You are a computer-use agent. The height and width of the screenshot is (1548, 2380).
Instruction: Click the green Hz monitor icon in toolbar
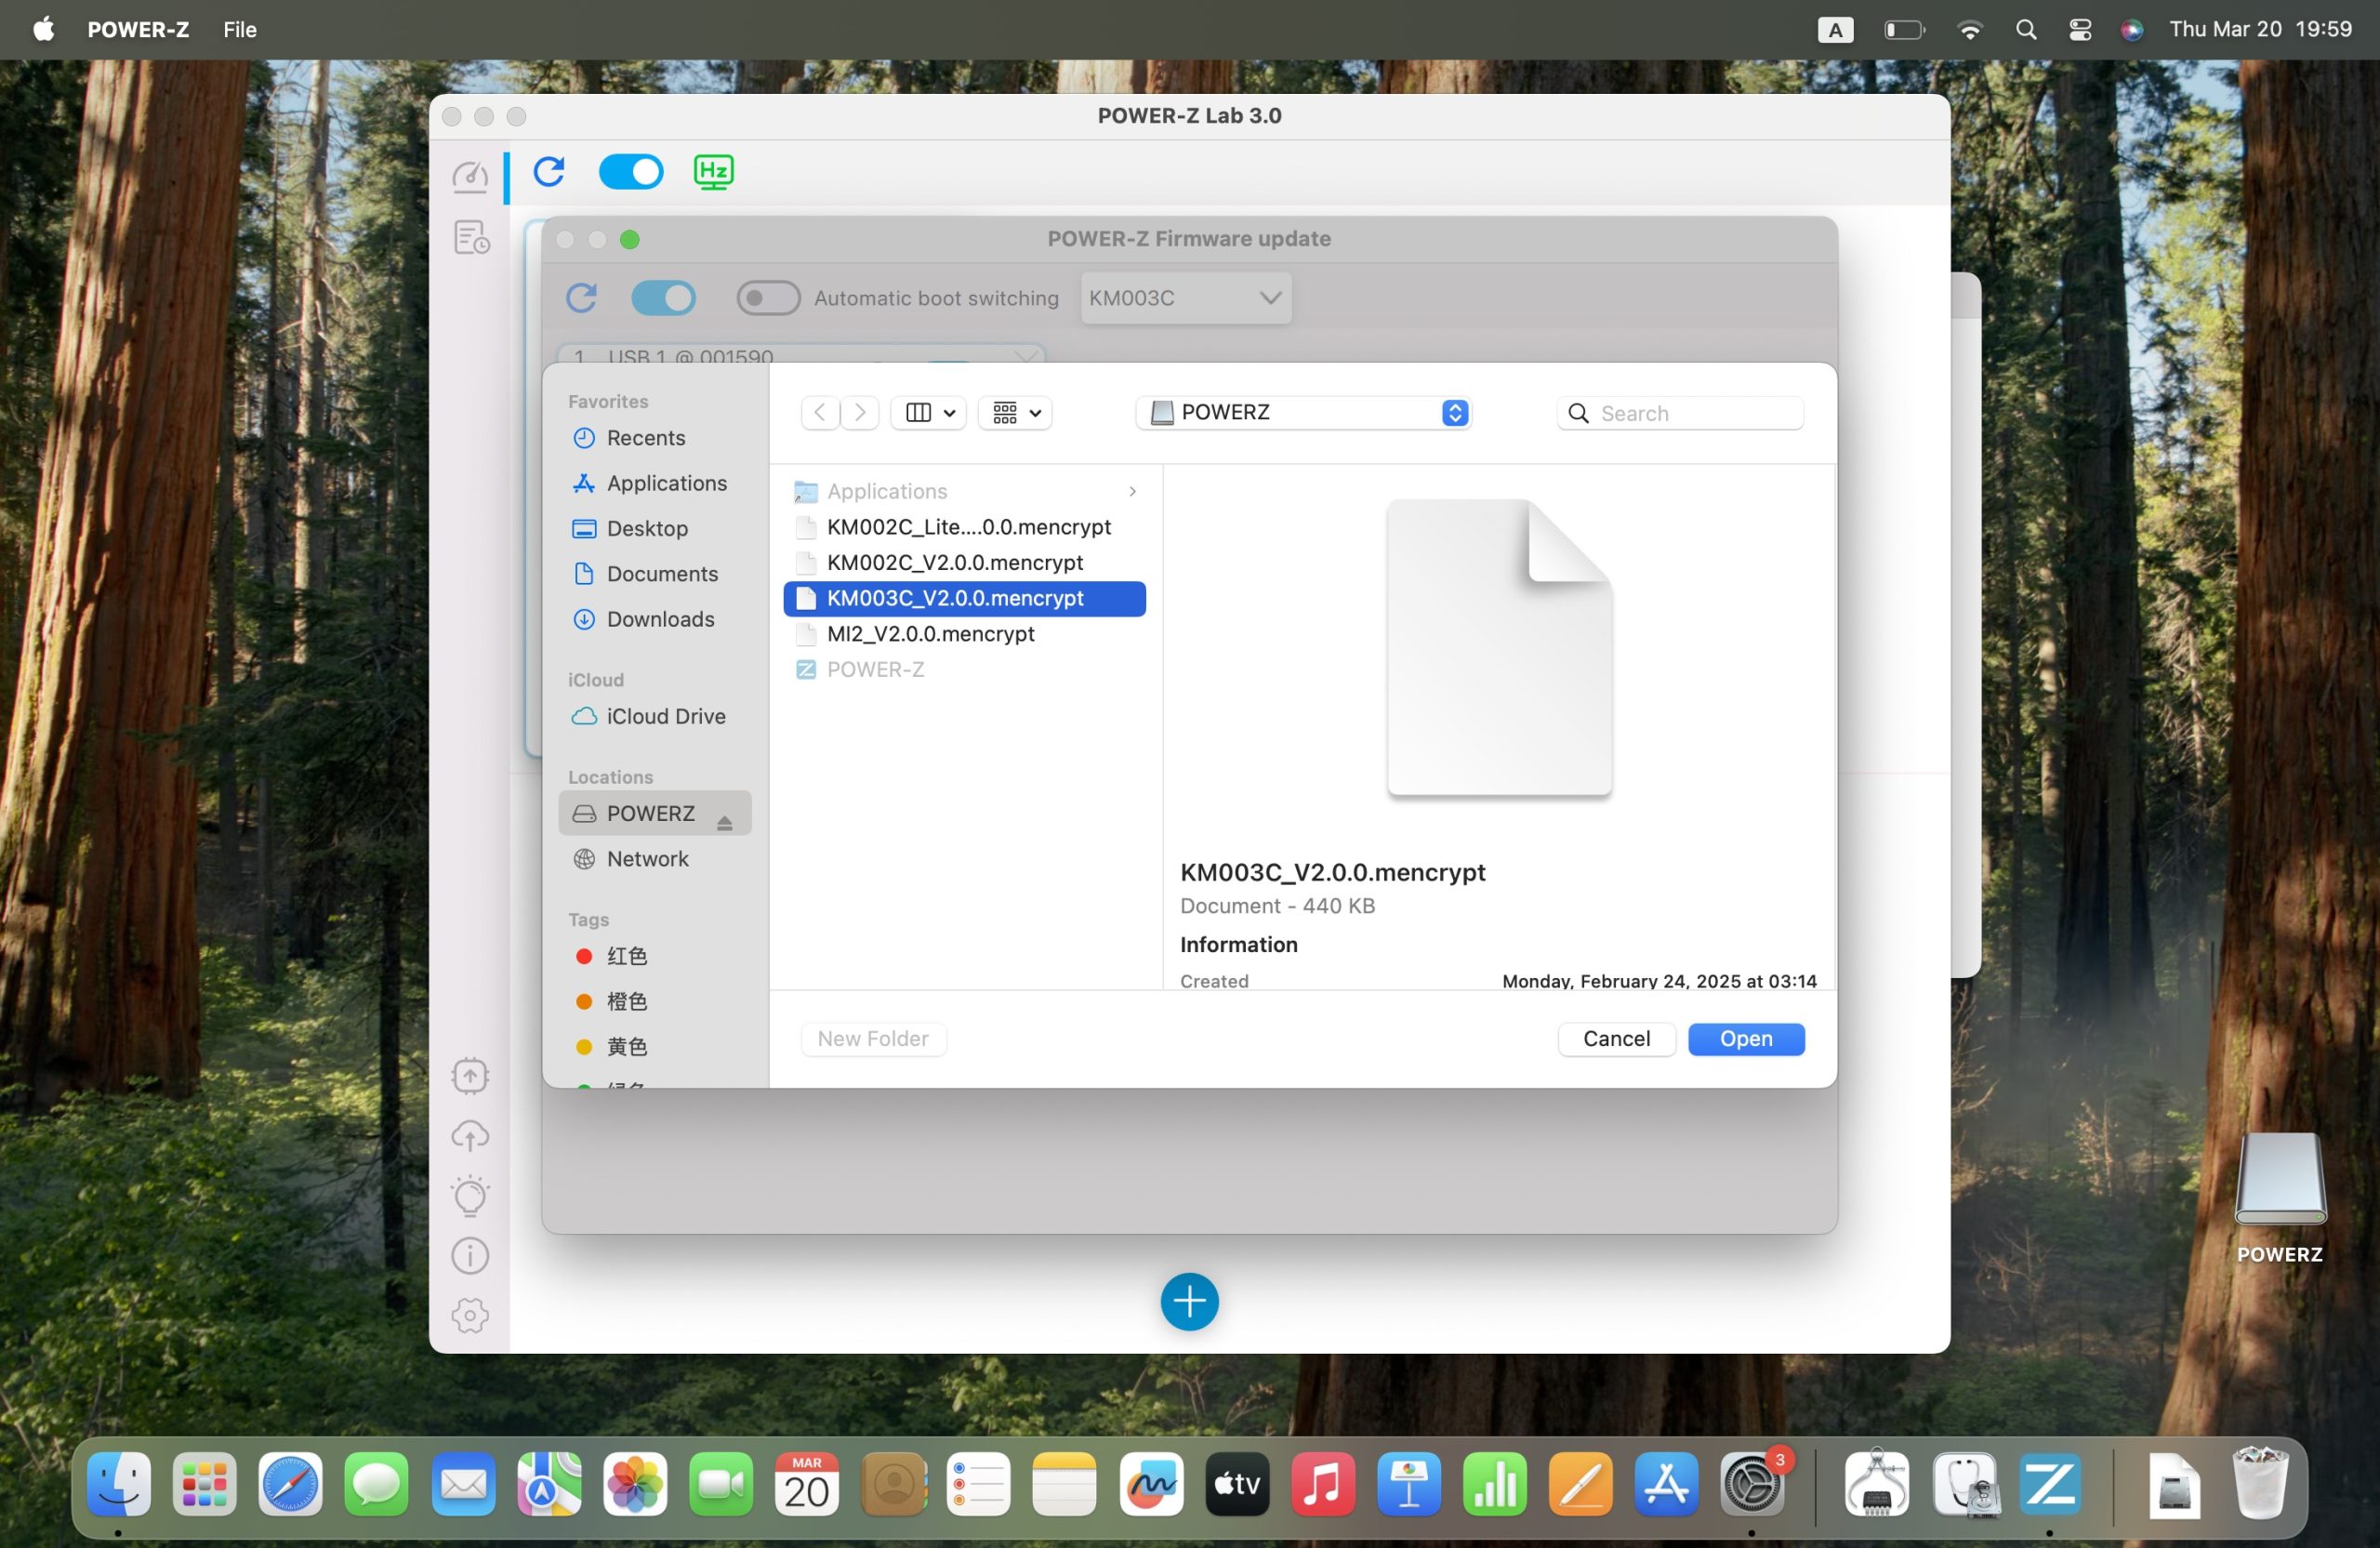(x=713, y=172)
